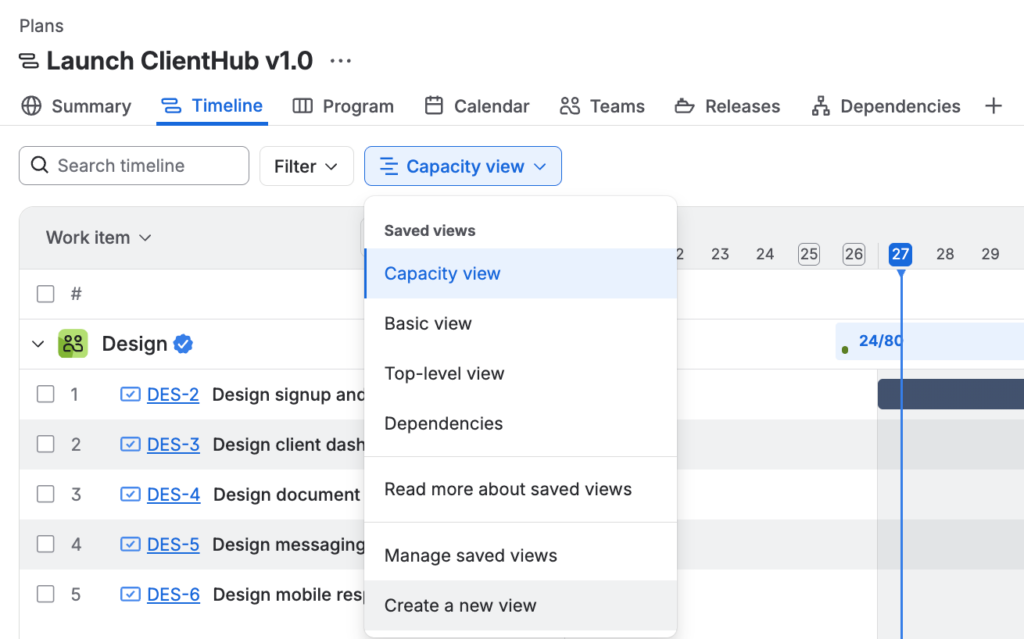Screen dimensions: 1024x639
Task: Click the Plans breadcrumb link
Action: coord(41,25)
